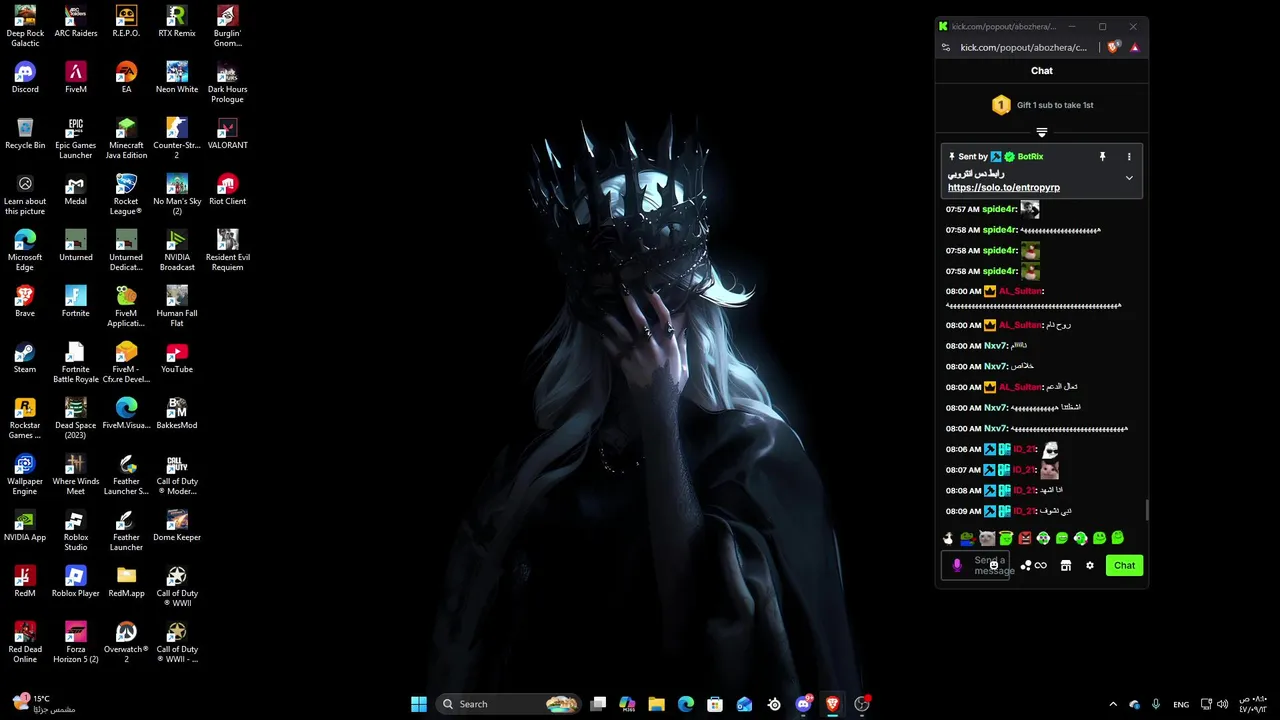Expand the pinned message chevron
Screen dimensions: 1280x720
tap(1129, 178)
